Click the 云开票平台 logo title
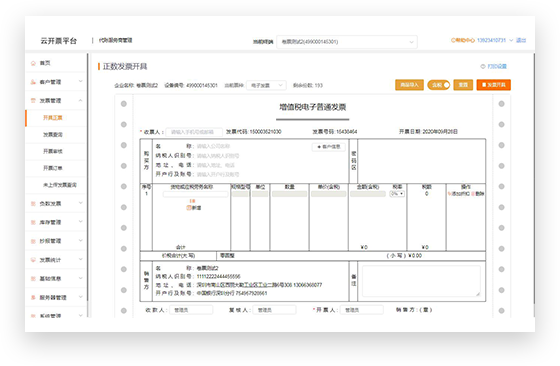 click(59, 41)
